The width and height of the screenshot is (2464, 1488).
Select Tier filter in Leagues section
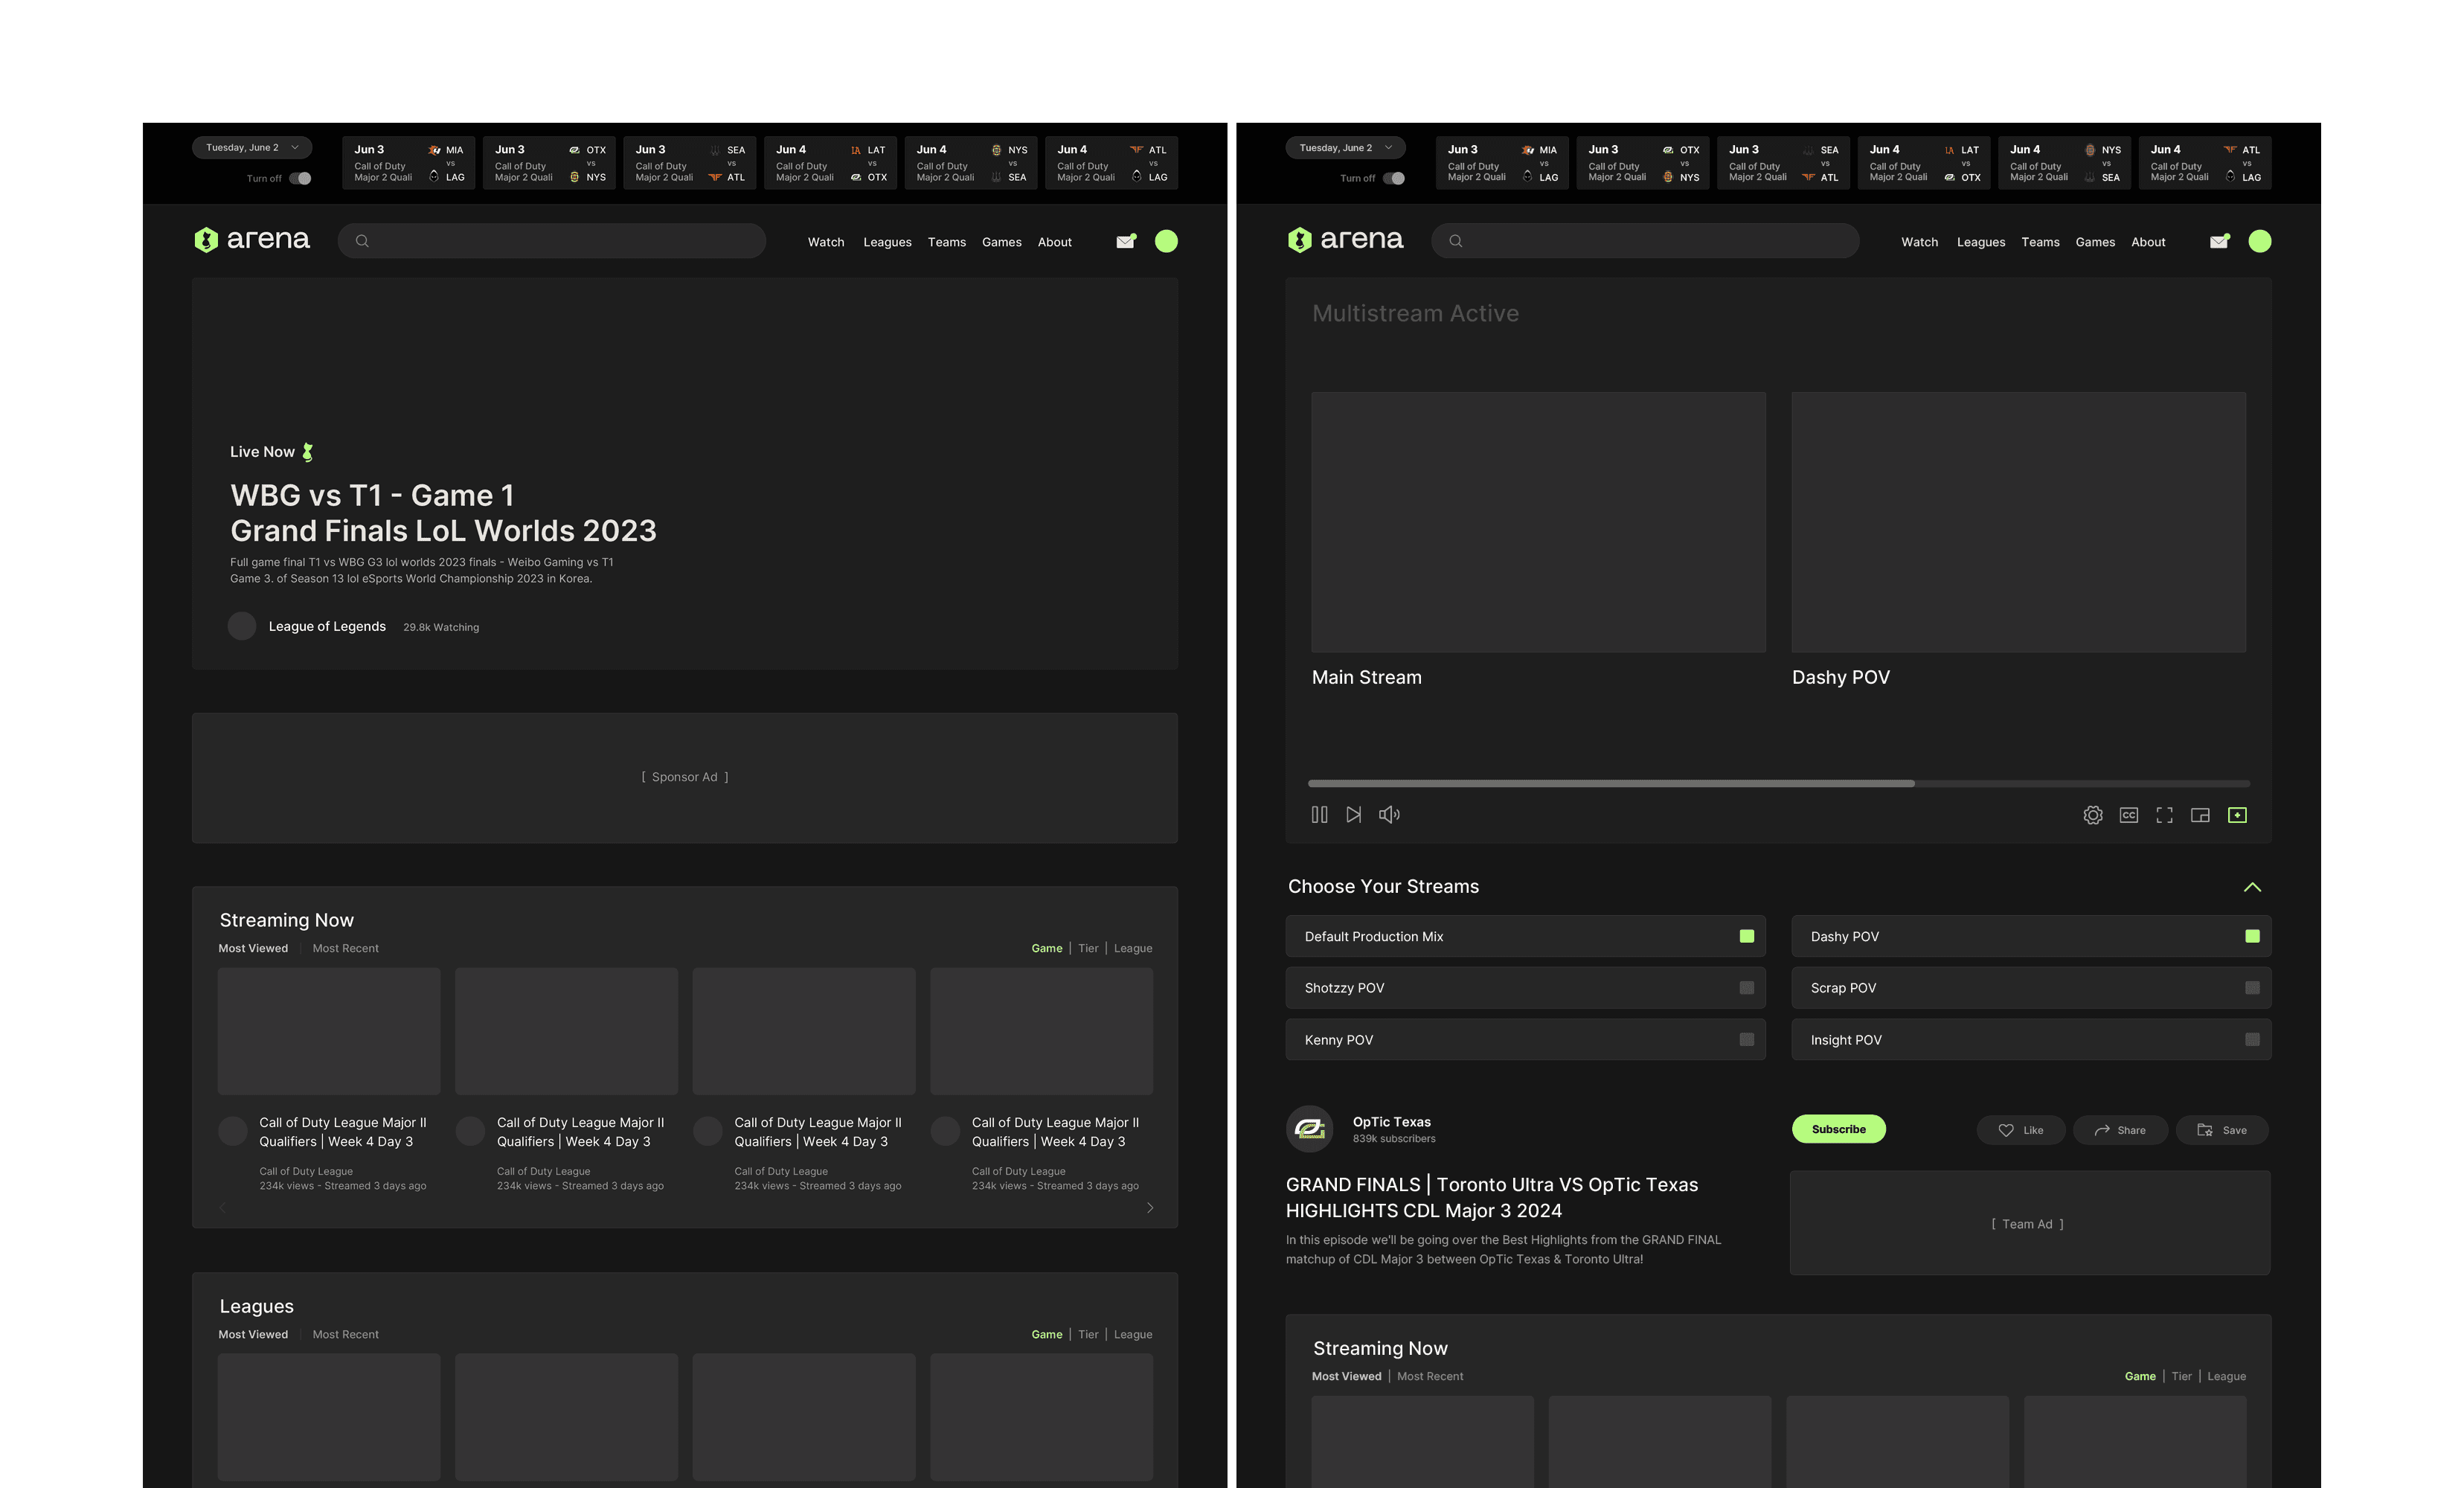pyautogui.click(x=1088, y=1335)
